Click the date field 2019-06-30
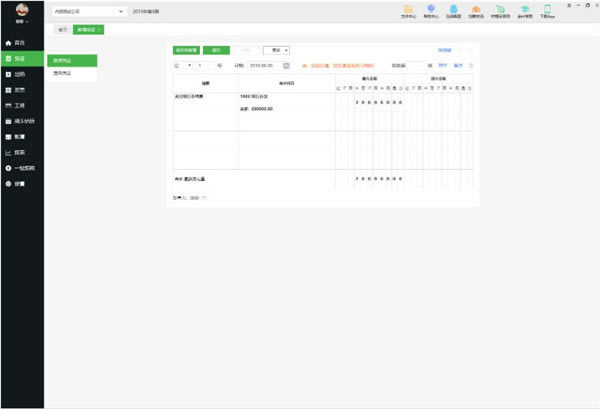 click(x=265, y=66)
